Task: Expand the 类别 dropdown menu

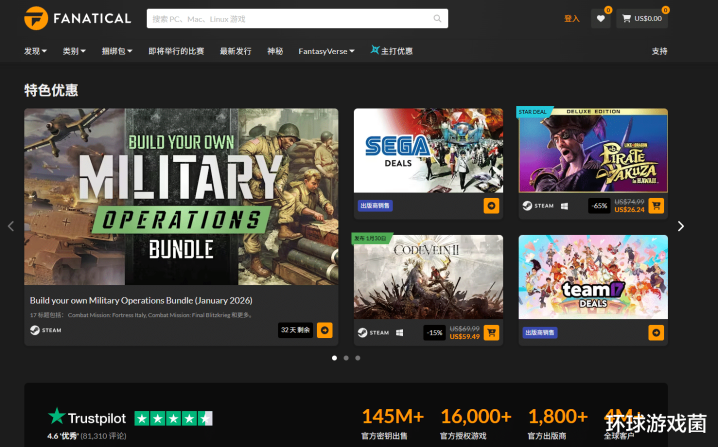Action: 74,51
